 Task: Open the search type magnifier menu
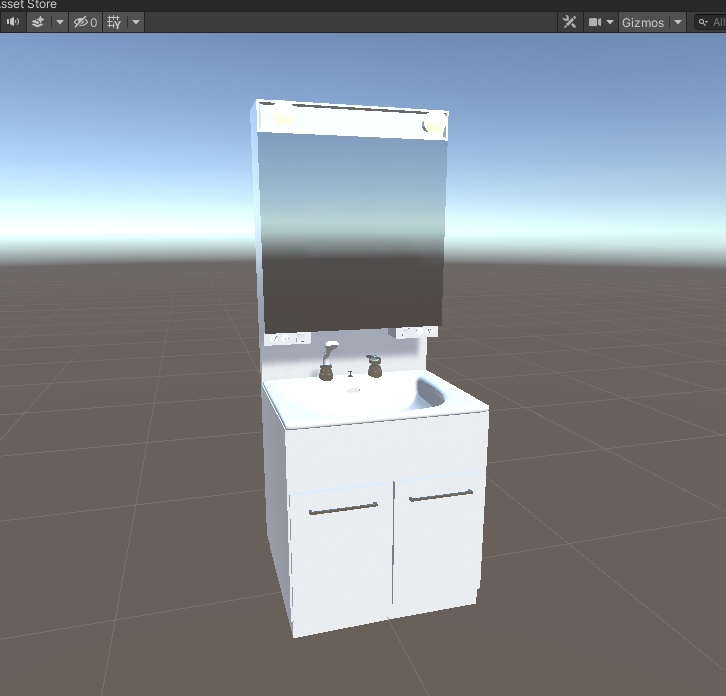703,22
